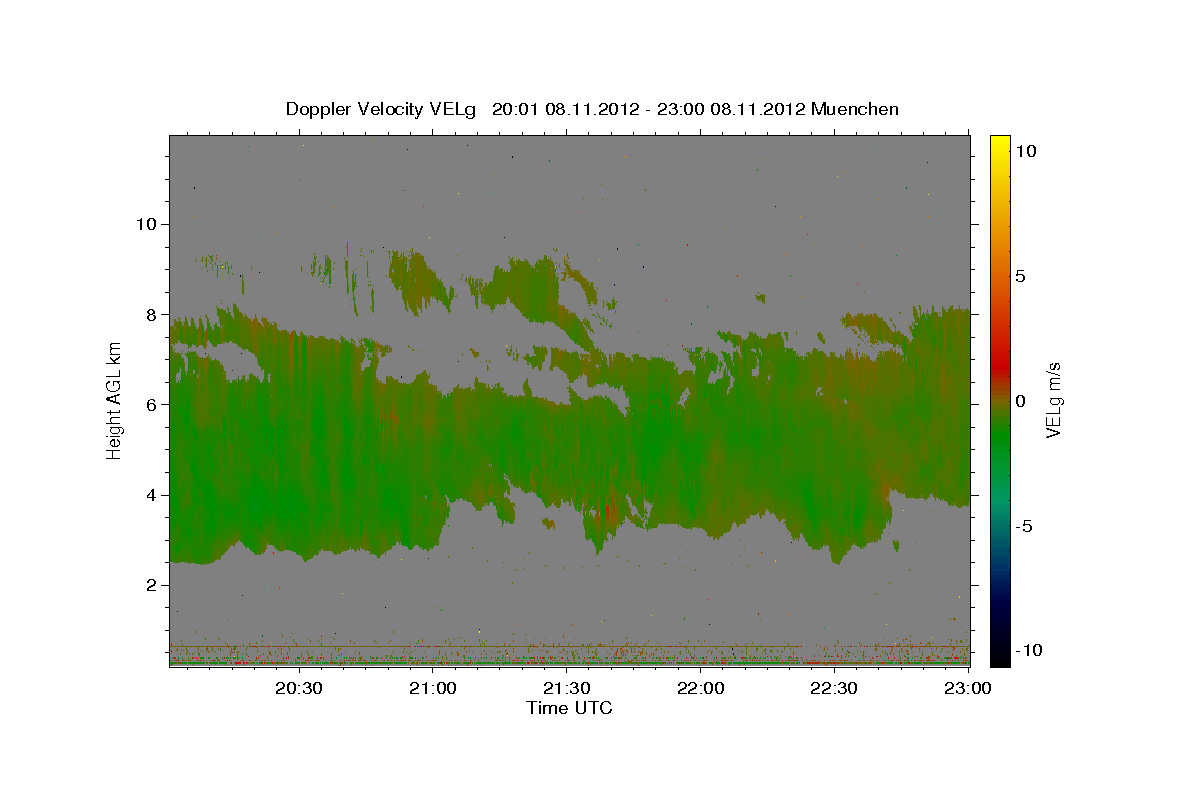Screen dimensions: 1200x800
Task: Click the 'Time UTC' axis label
Action: 569,708
